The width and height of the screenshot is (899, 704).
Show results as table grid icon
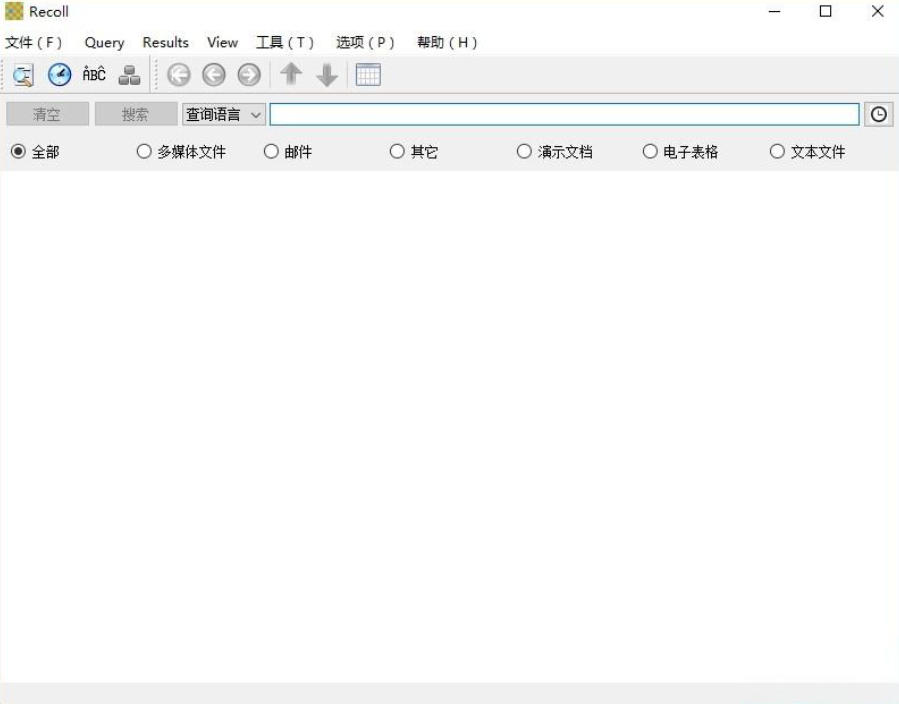369,75
